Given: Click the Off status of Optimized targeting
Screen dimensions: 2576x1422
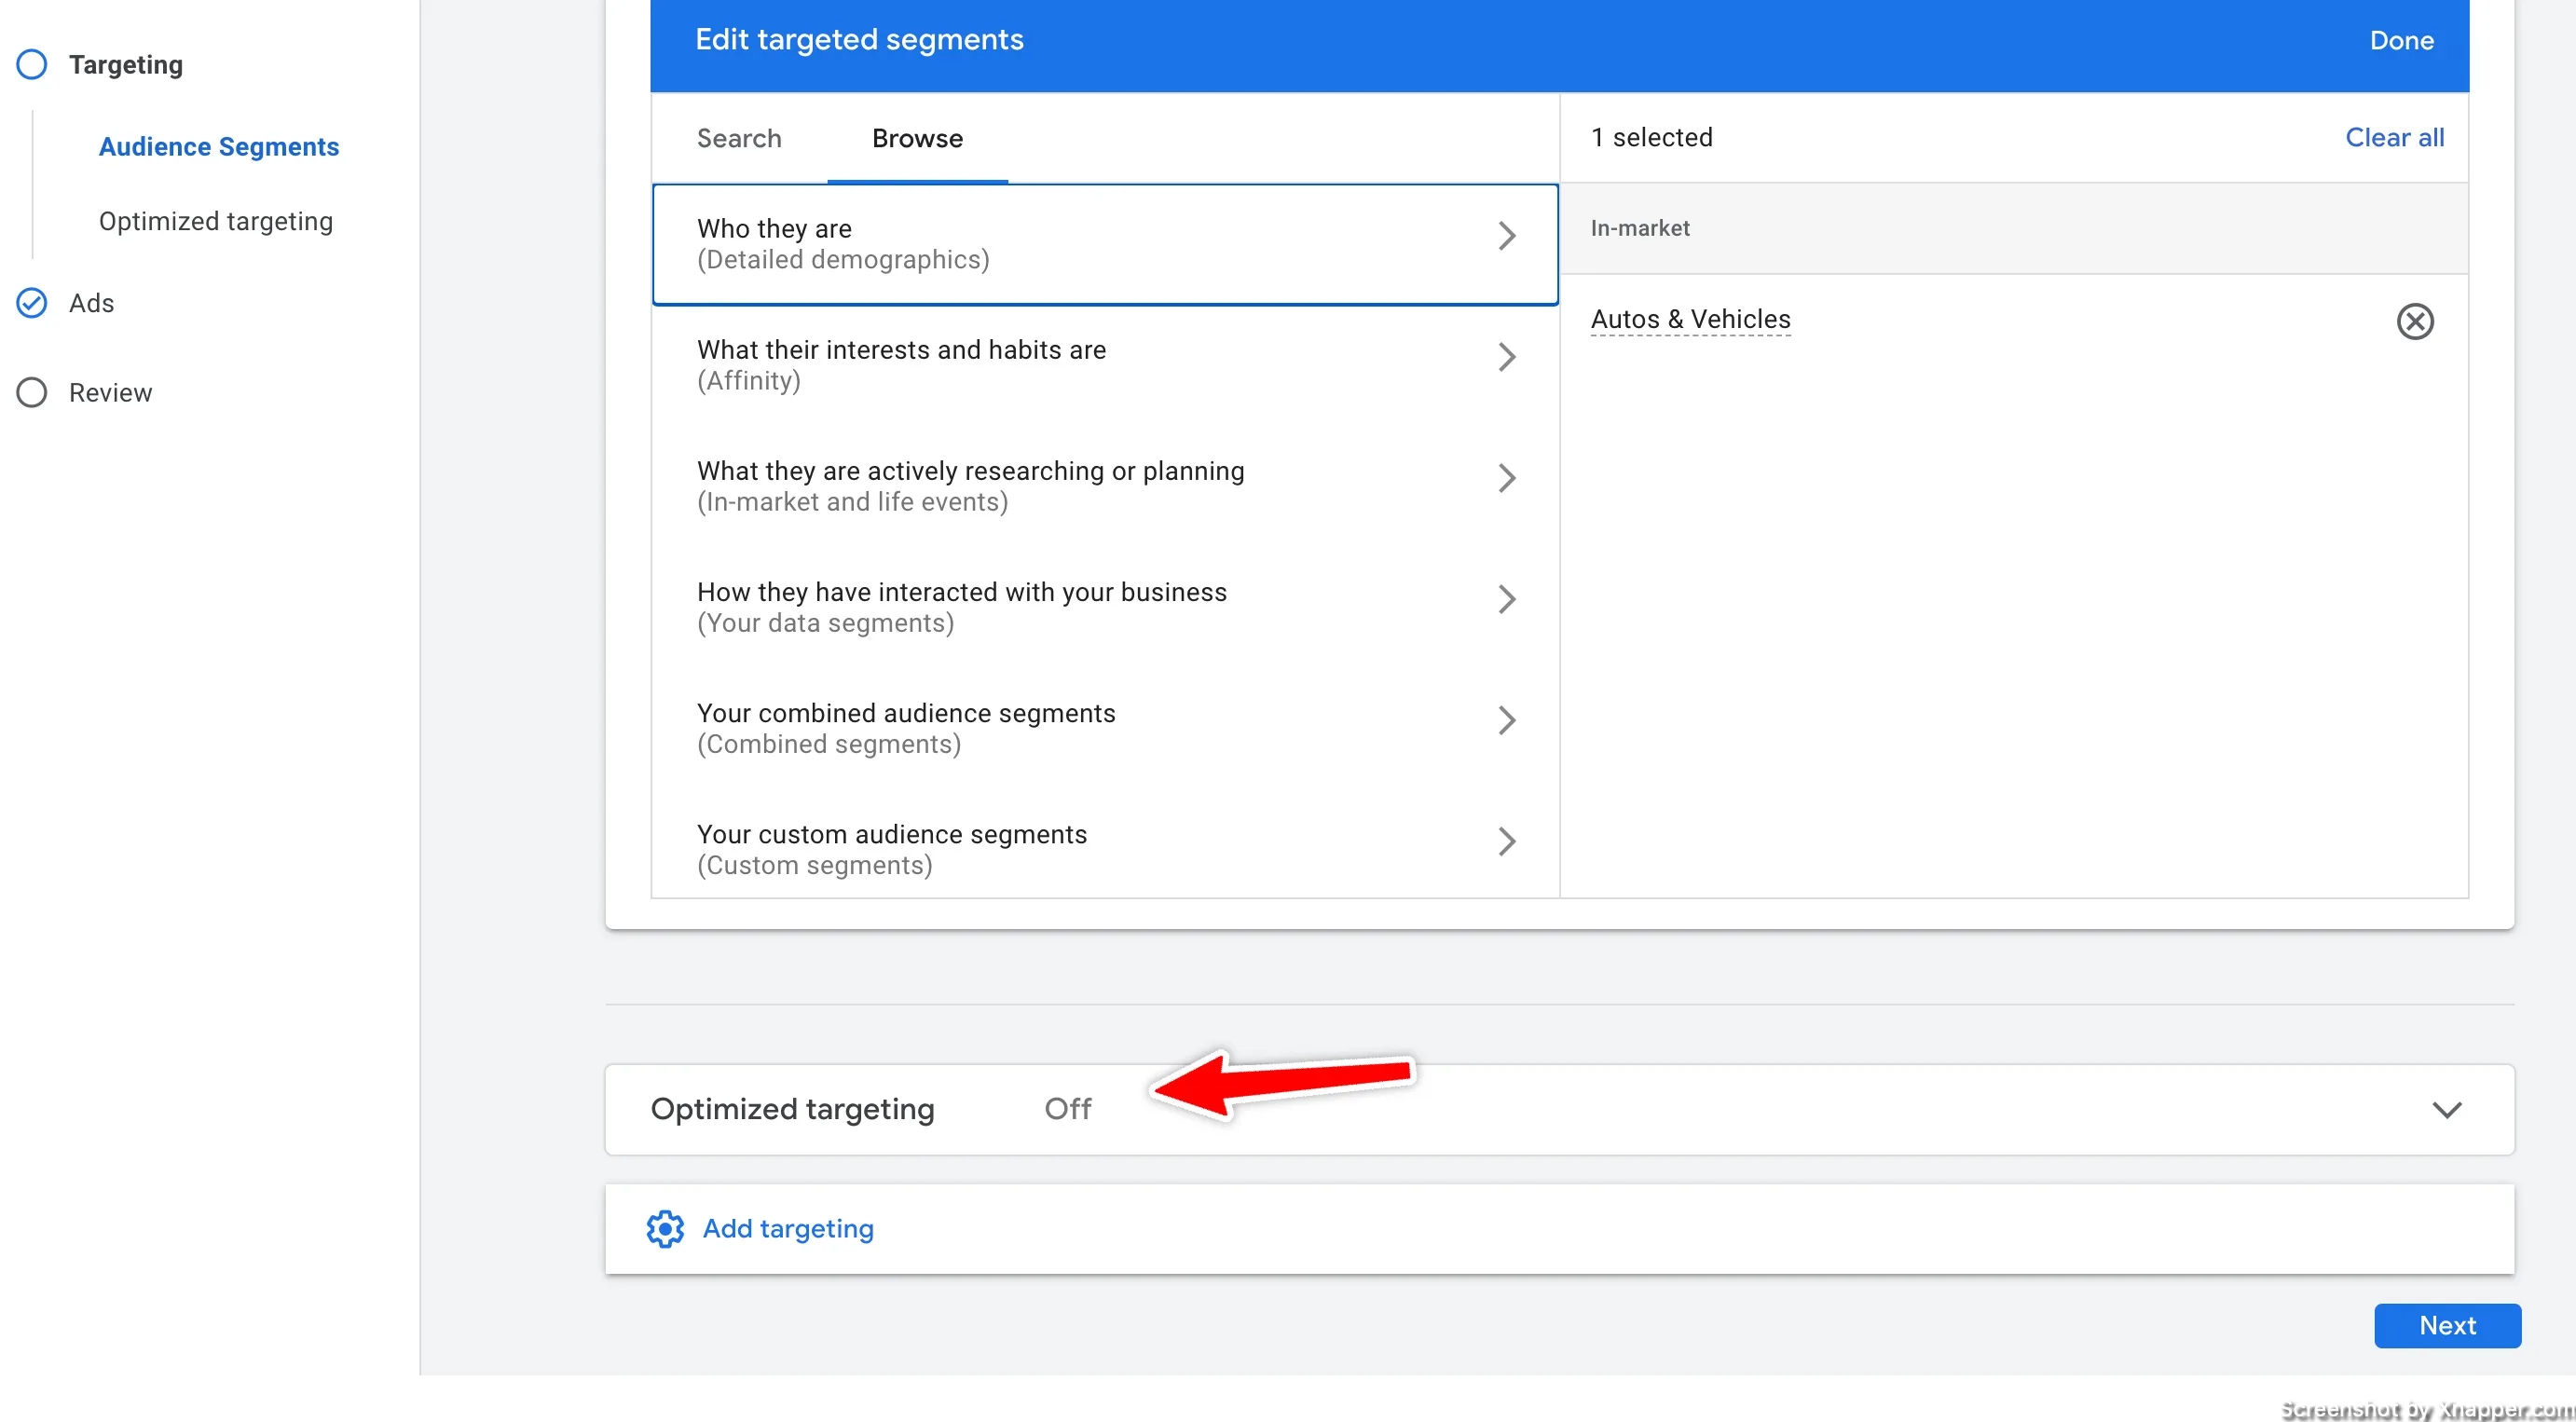Looking at the screenshot, I should (1067, 1109).
